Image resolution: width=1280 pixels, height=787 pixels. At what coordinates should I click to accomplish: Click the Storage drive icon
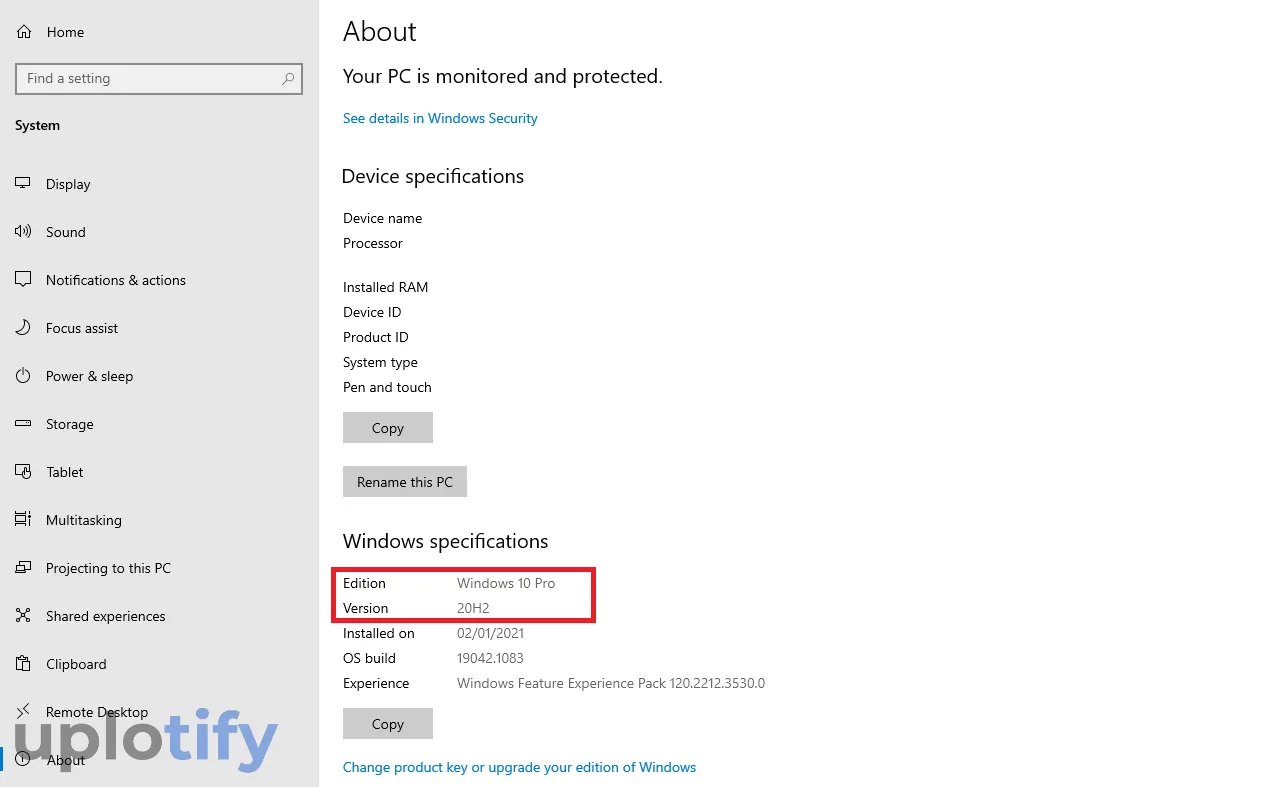(x=23, y=424)
